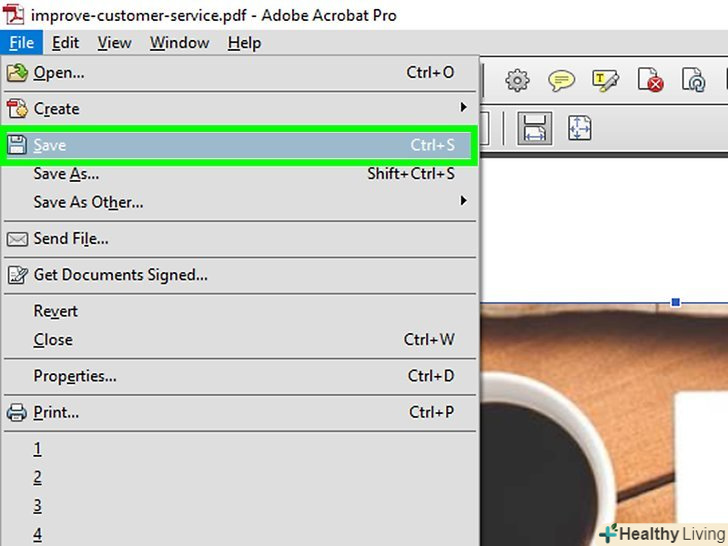Click the Acrobat PDF title bar icon
The image size is (728, 546).
(14, 14)
